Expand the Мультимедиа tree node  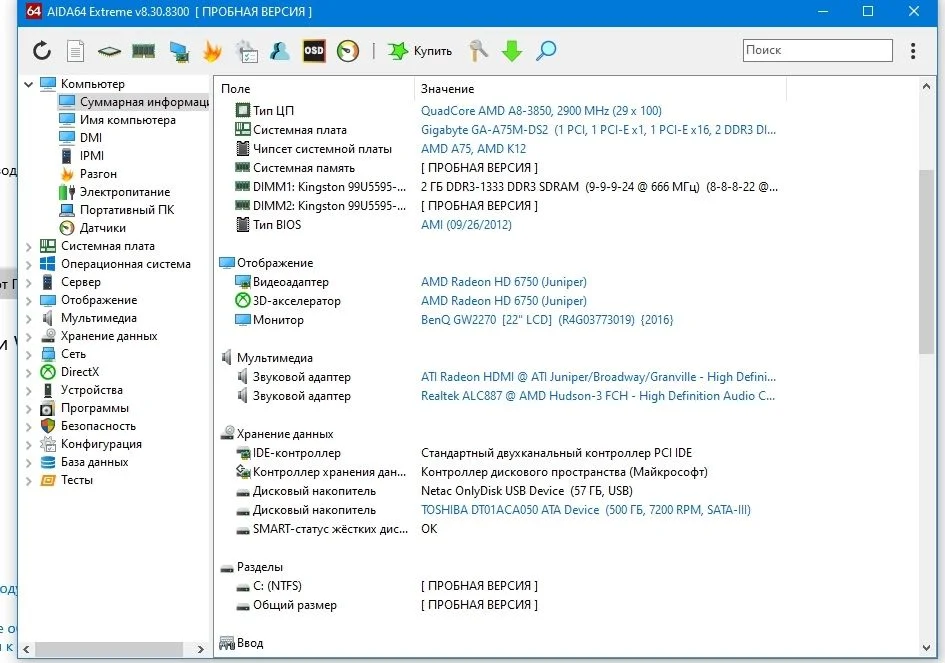tap(28, 318)
